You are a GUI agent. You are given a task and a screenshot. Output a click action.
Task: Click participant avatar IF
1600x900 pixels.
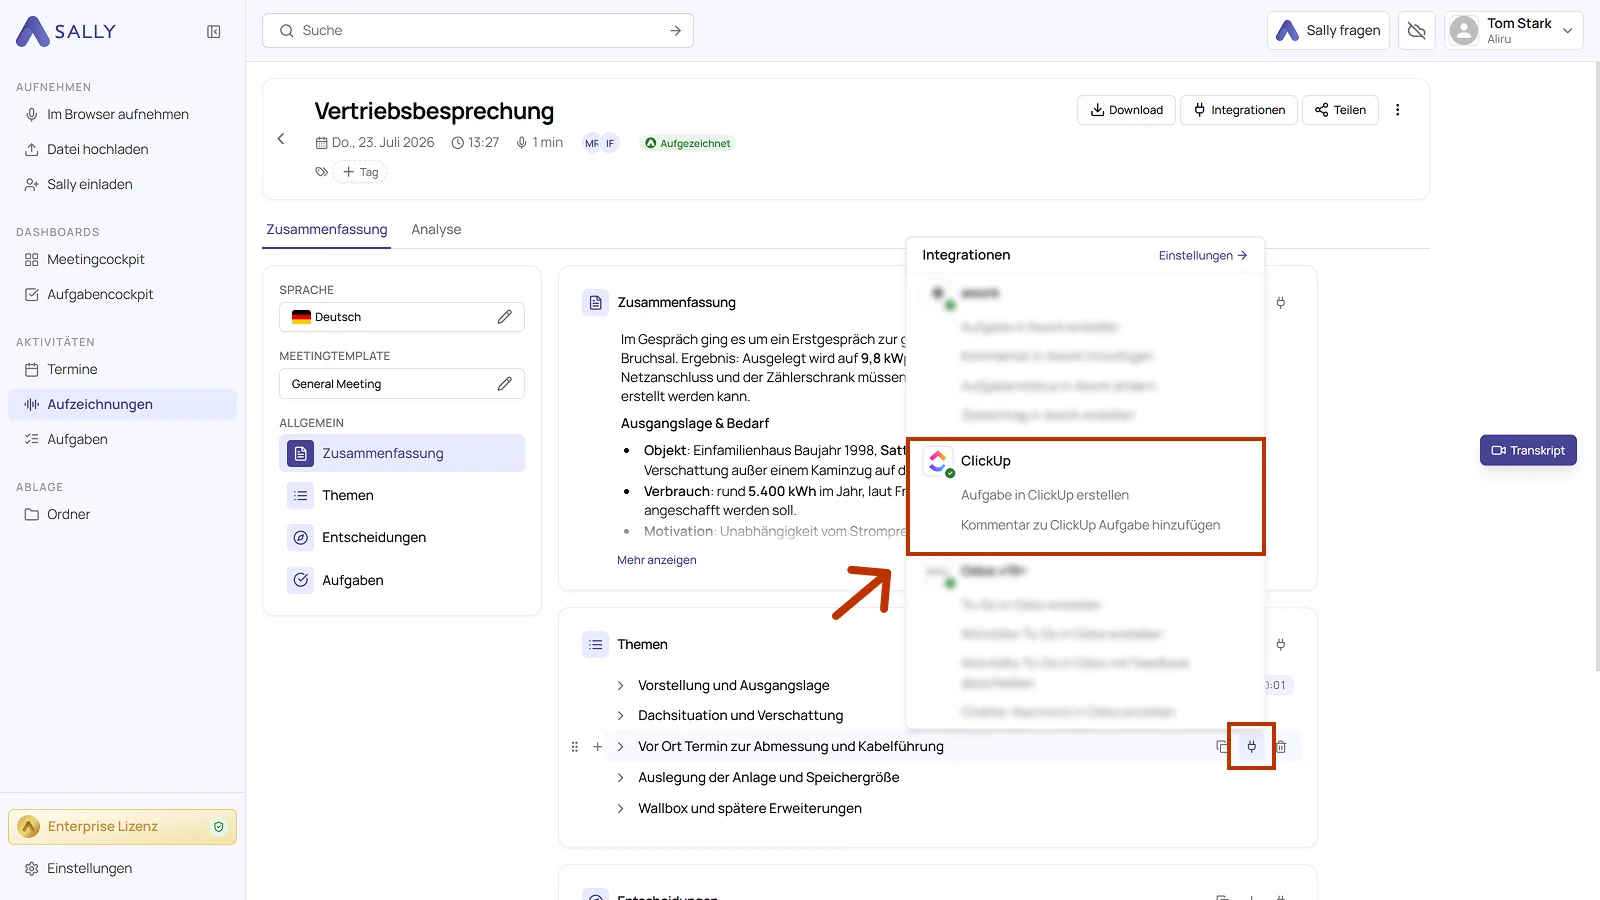pyautogui.click(x=610, y=143)
